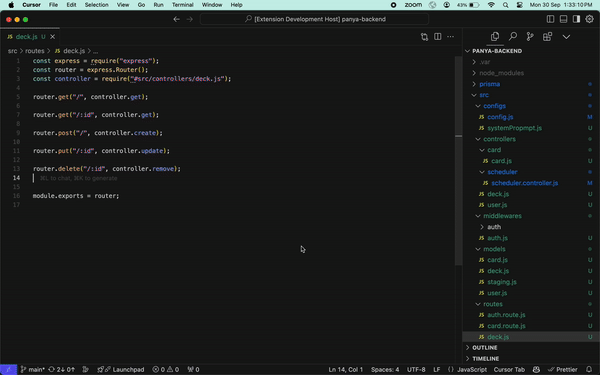The width and height of the screenshot is (600, 375).
Task: Open Cursor Tab status item
Action: point(509,370)
